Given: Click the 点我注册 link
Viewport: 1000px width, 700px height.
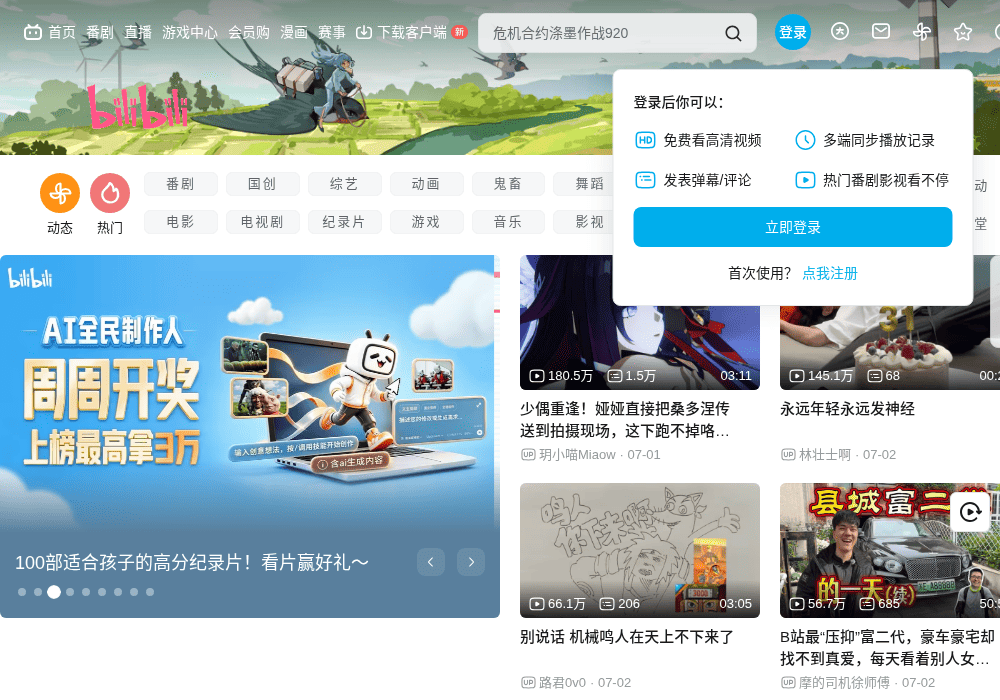Looking at the screenshot, I should point(830,273).
